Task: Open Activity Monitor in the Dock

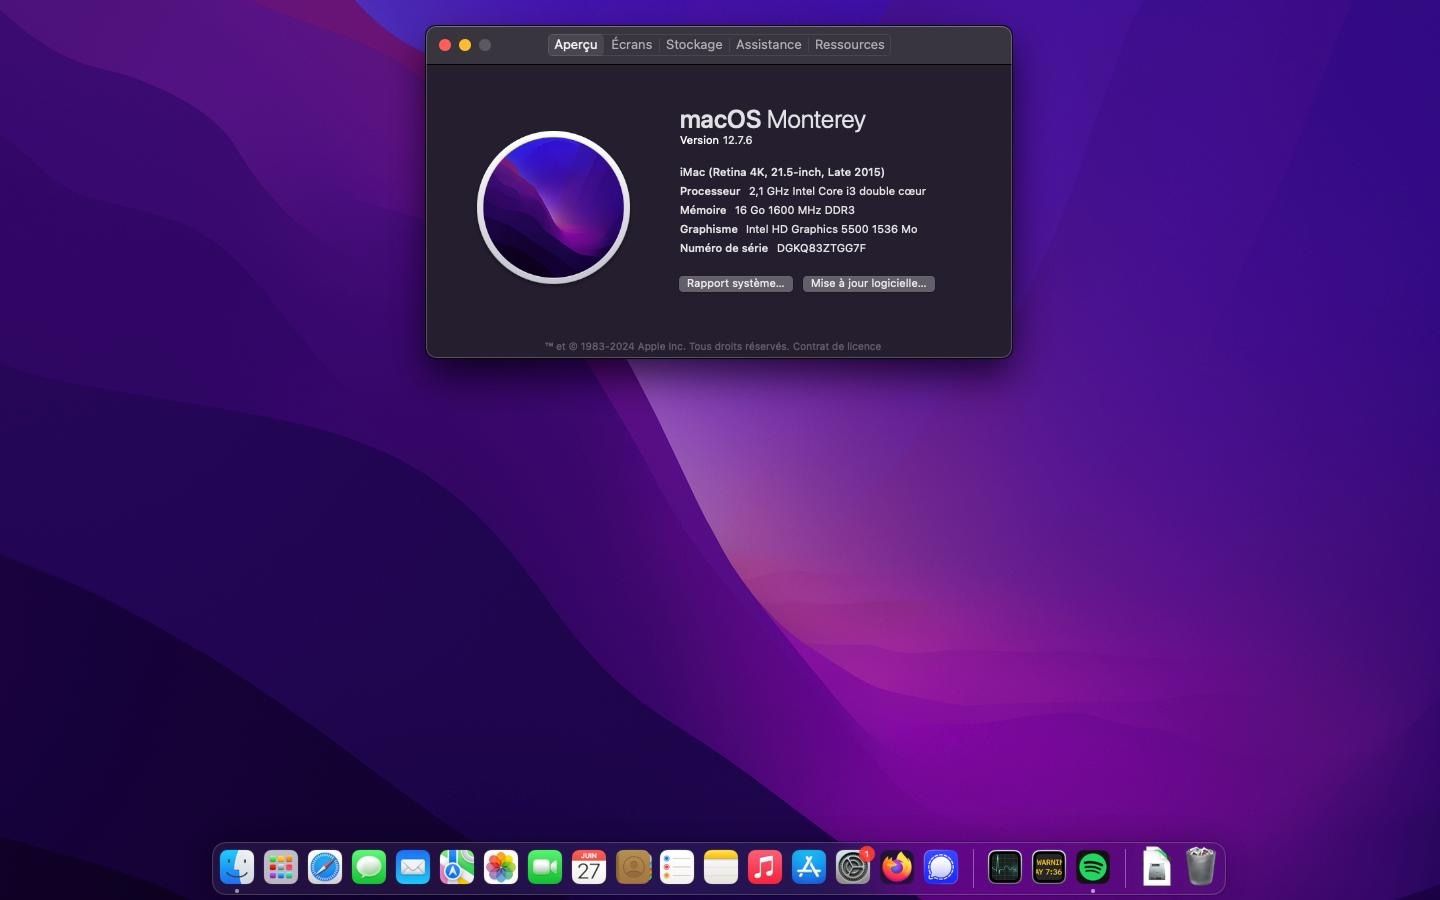Action: (x=1005, y=867)
